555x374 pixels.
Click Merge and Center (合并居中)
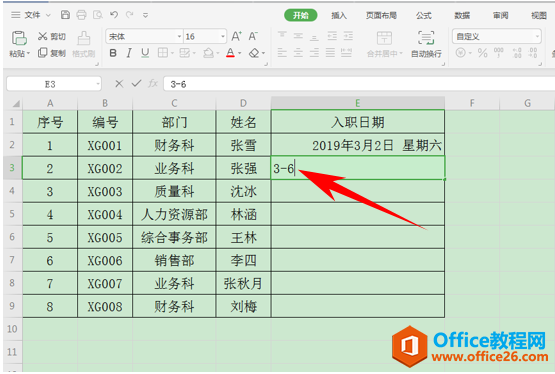click(x=384, y=44)
